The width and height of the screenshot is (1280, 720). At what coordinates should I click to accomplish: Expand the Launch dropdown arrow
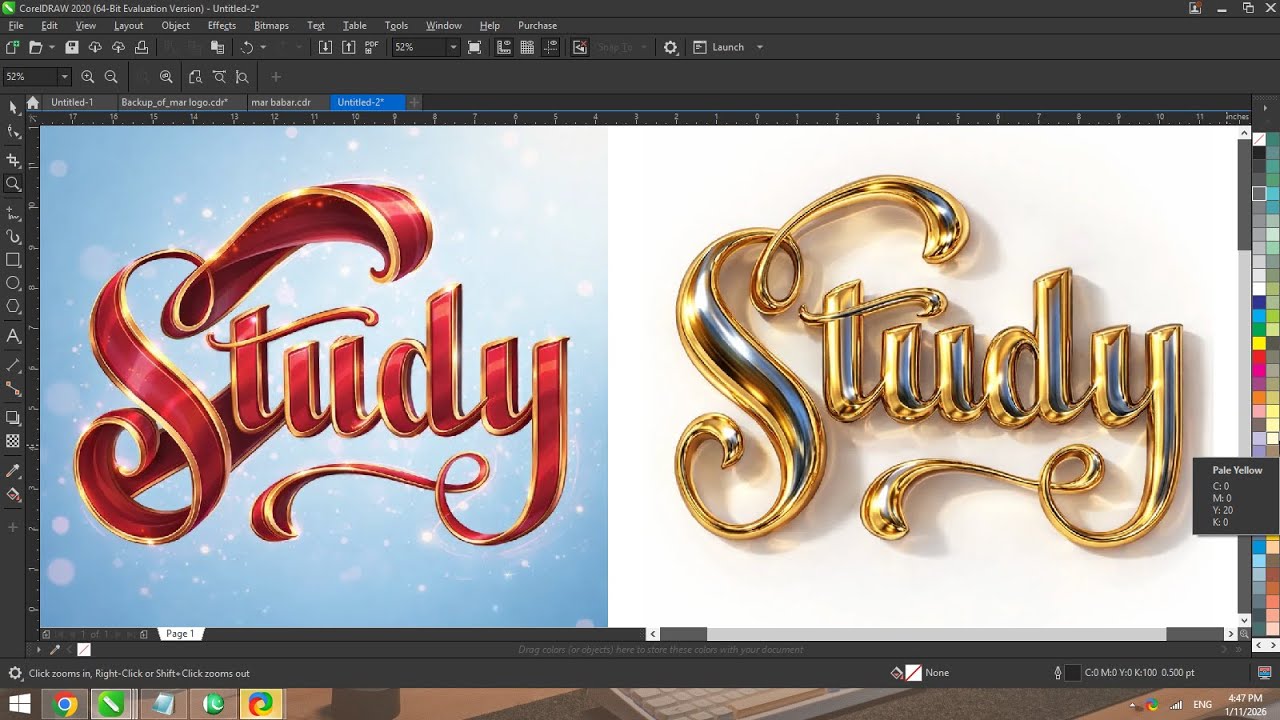(x=759, y=47)
